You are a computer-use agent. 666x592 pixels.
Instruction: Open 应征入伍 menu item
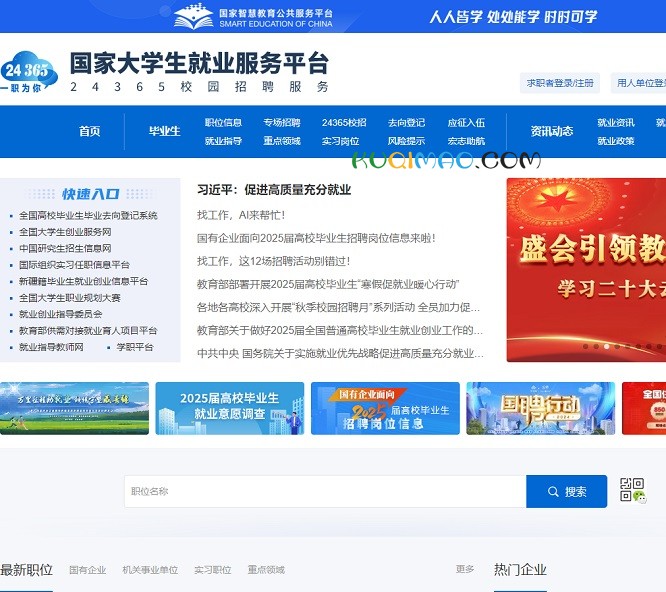(x=466, y=123)
